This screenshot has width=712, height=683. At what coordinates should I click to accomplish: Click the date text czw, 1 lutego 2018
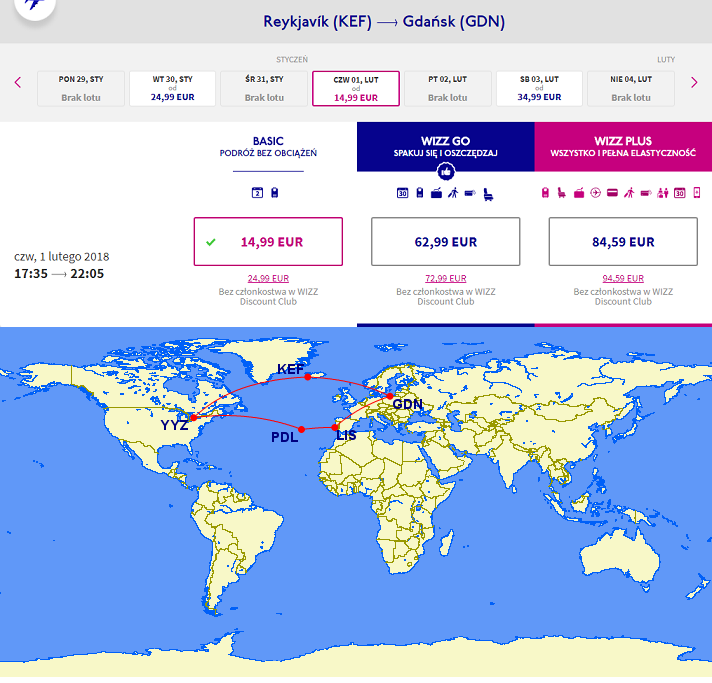(62, 257)
